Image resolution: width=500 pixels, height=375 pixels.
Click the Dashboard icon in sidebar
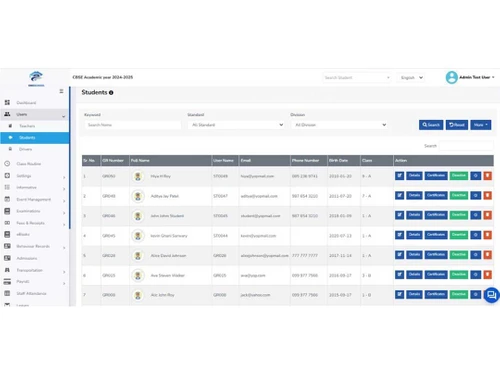[x=7, y=102]
